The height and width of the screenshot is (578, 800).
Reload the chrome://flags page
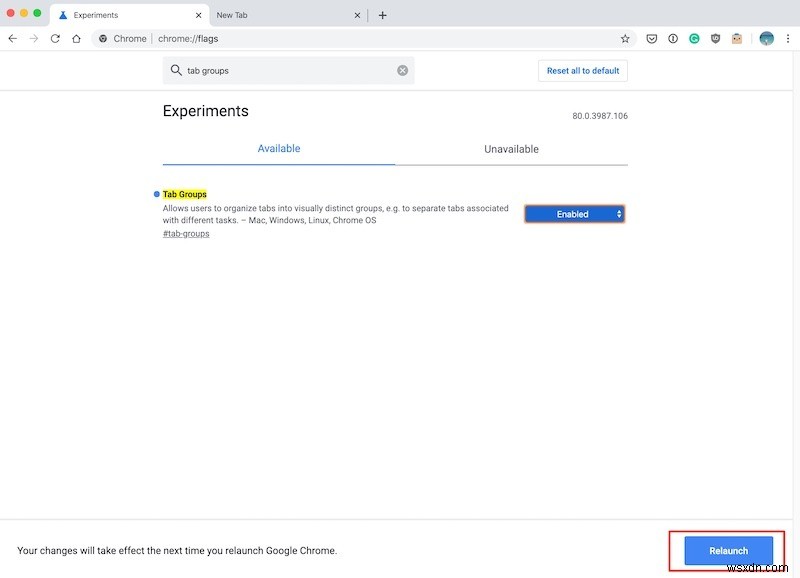coord(55,39)
